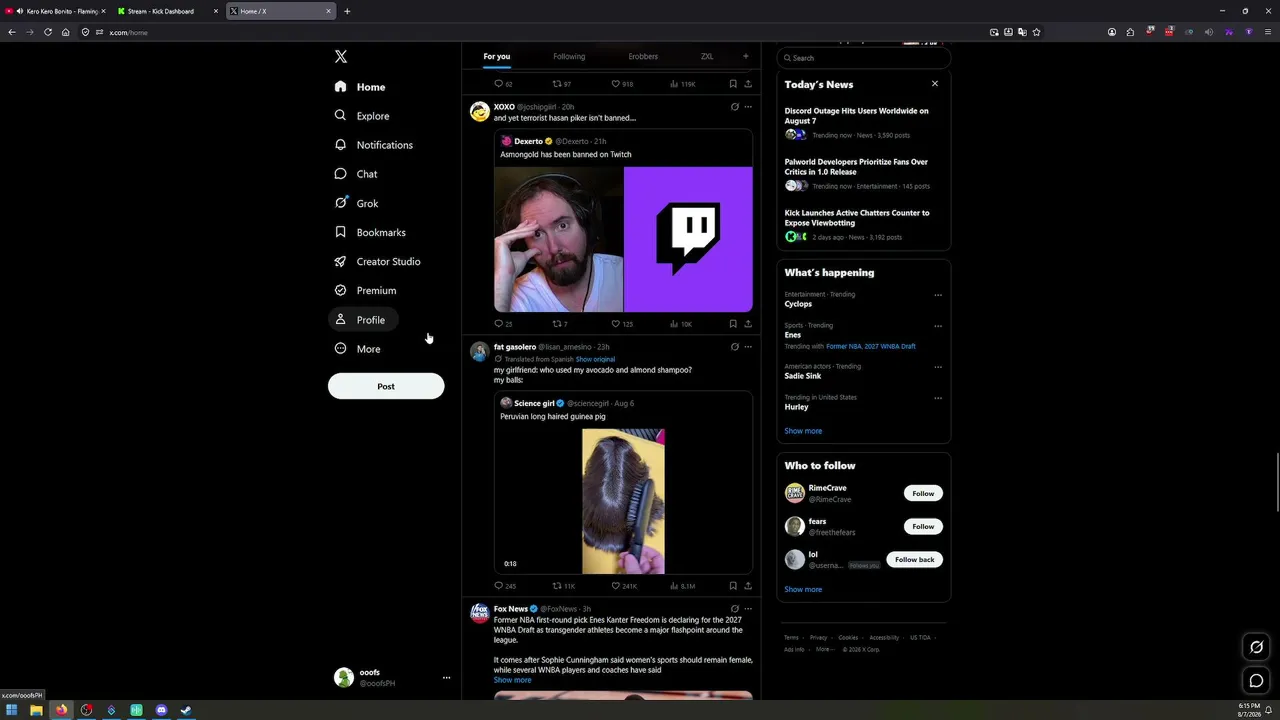Click Grok icon on Fox News post
Screen dimensions: 1280x720
[735, 609]
